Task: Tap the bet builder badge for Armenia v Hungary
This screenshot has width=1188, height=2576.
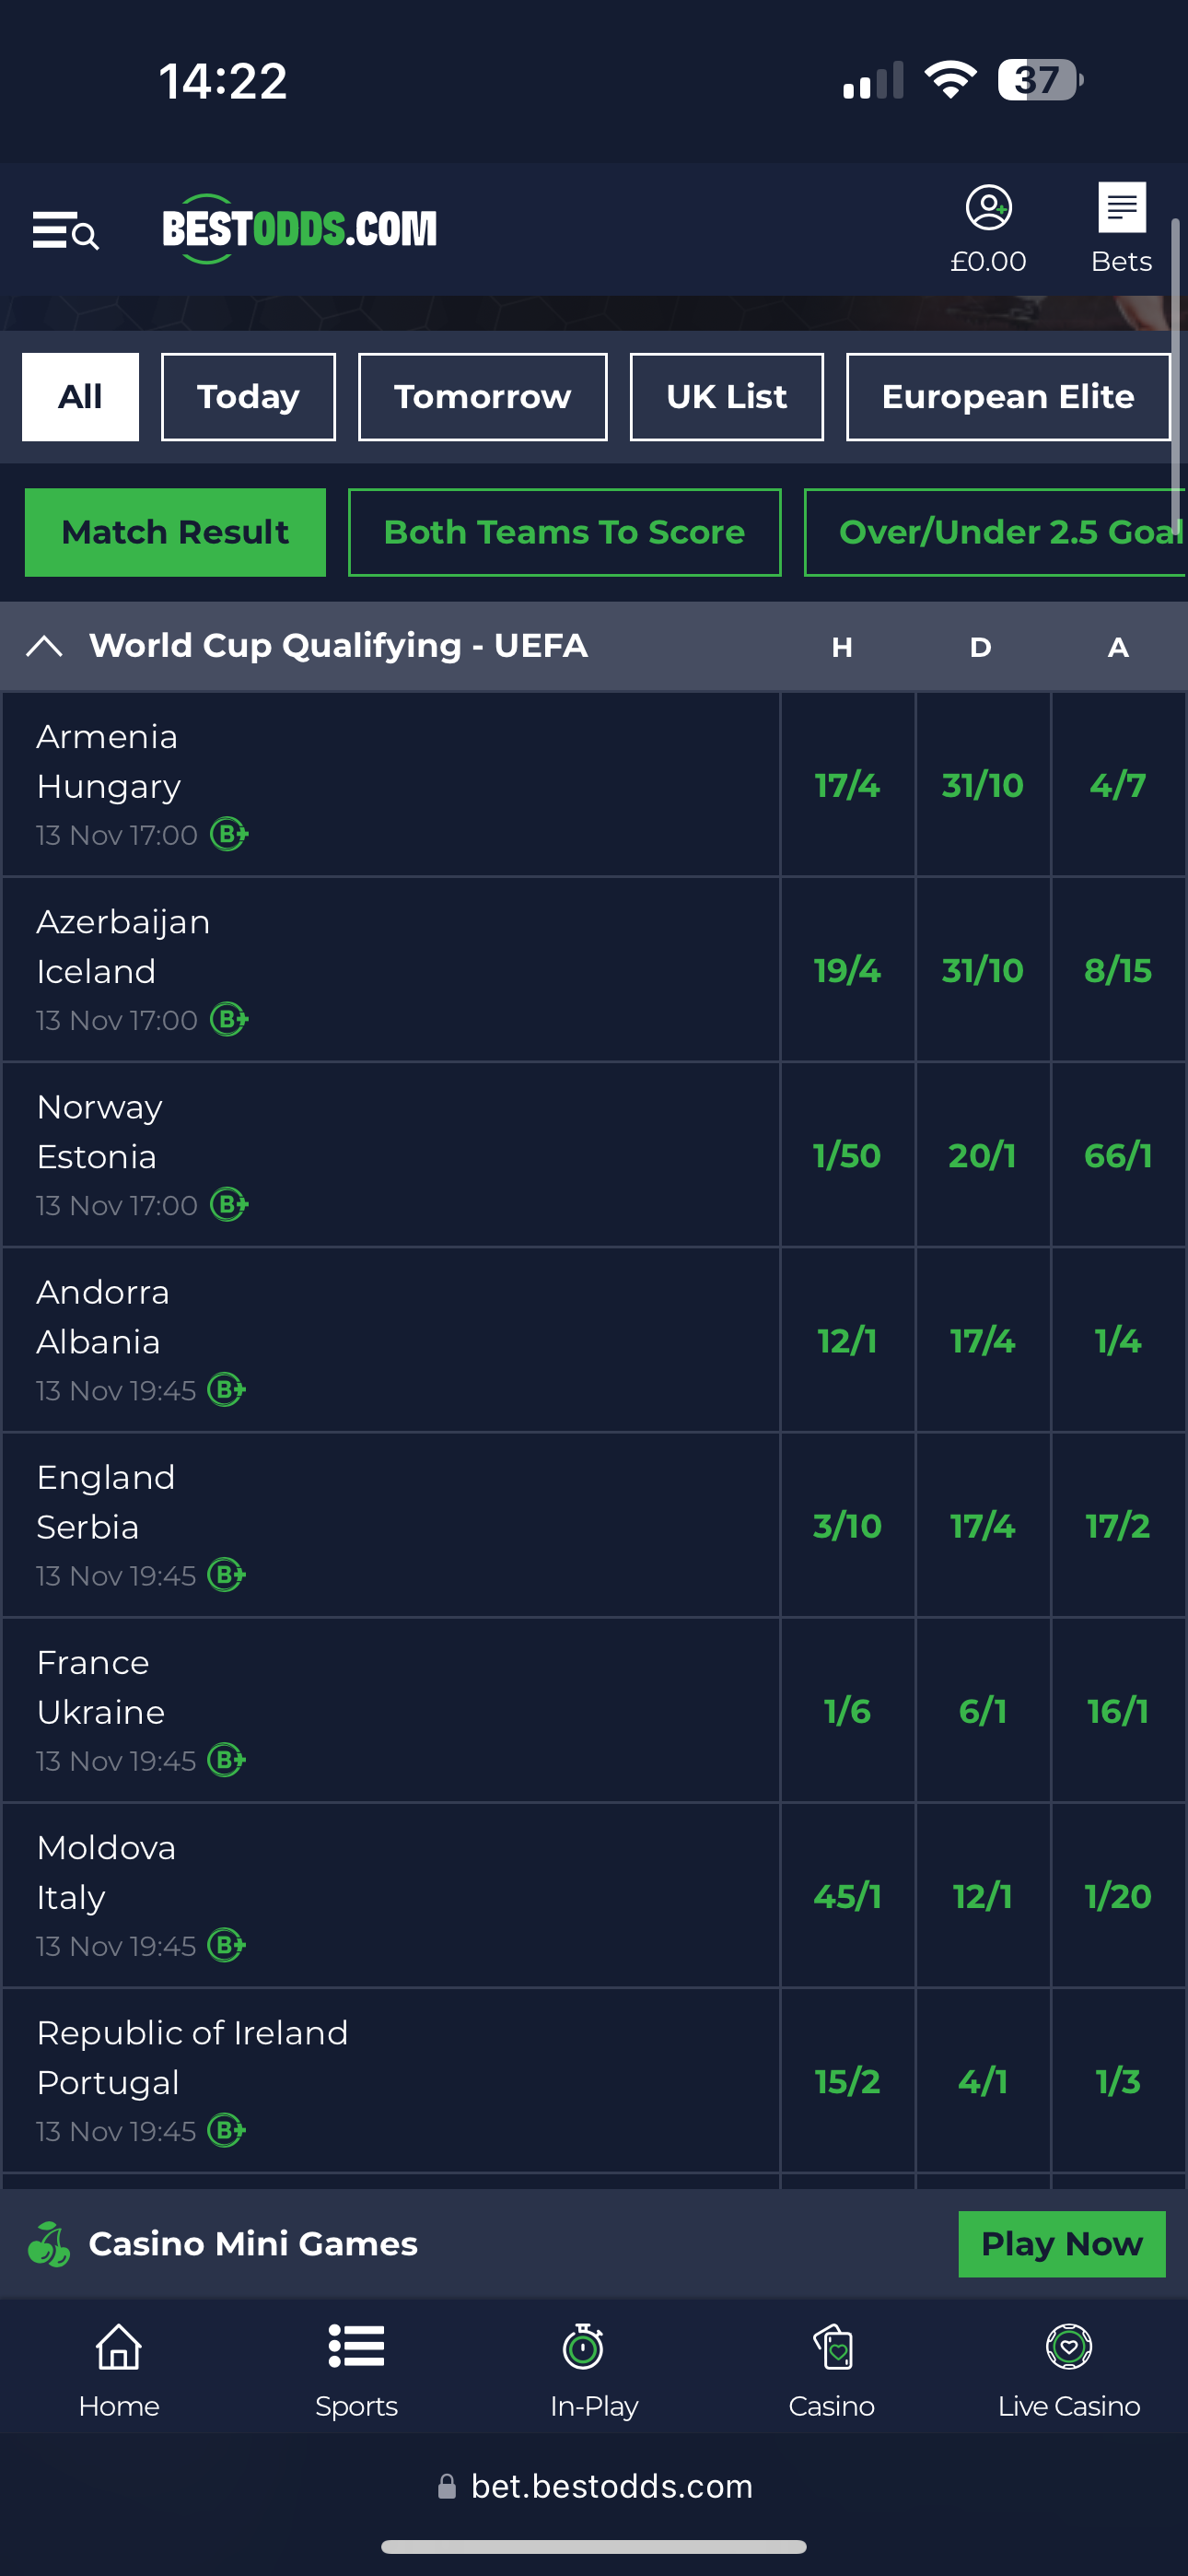Action: pos(229,834)
